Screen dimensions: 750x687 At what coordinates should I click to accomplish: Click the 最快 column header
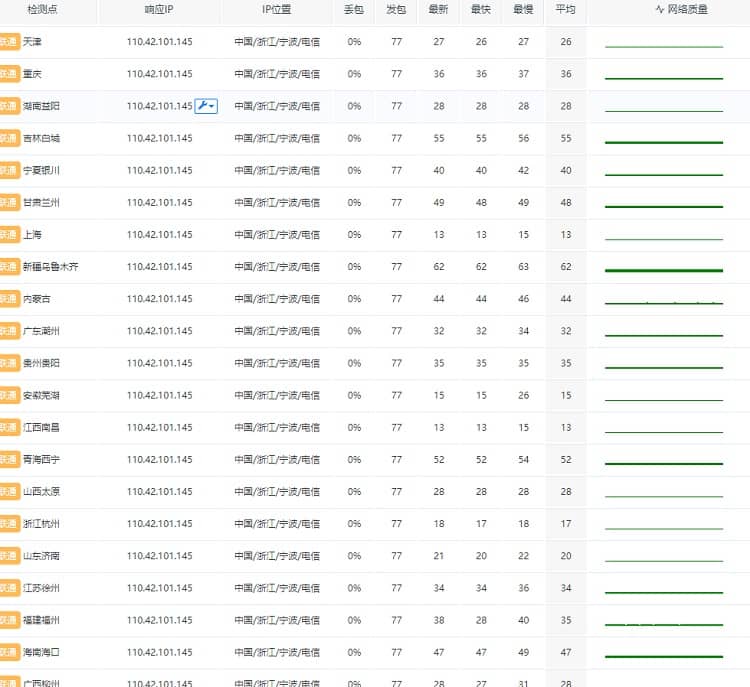481,9
